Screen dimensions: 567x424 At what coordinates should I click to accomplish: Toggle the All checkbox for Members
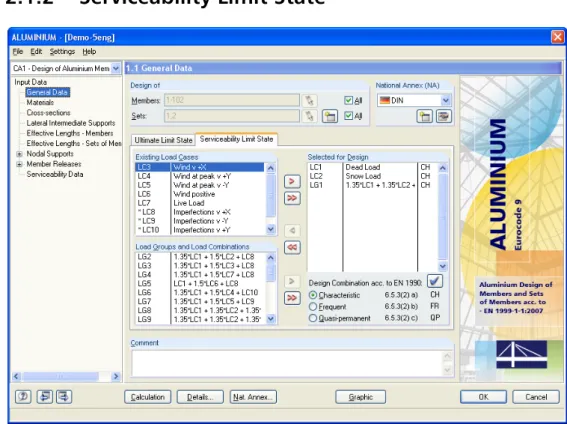click(348, 100)
